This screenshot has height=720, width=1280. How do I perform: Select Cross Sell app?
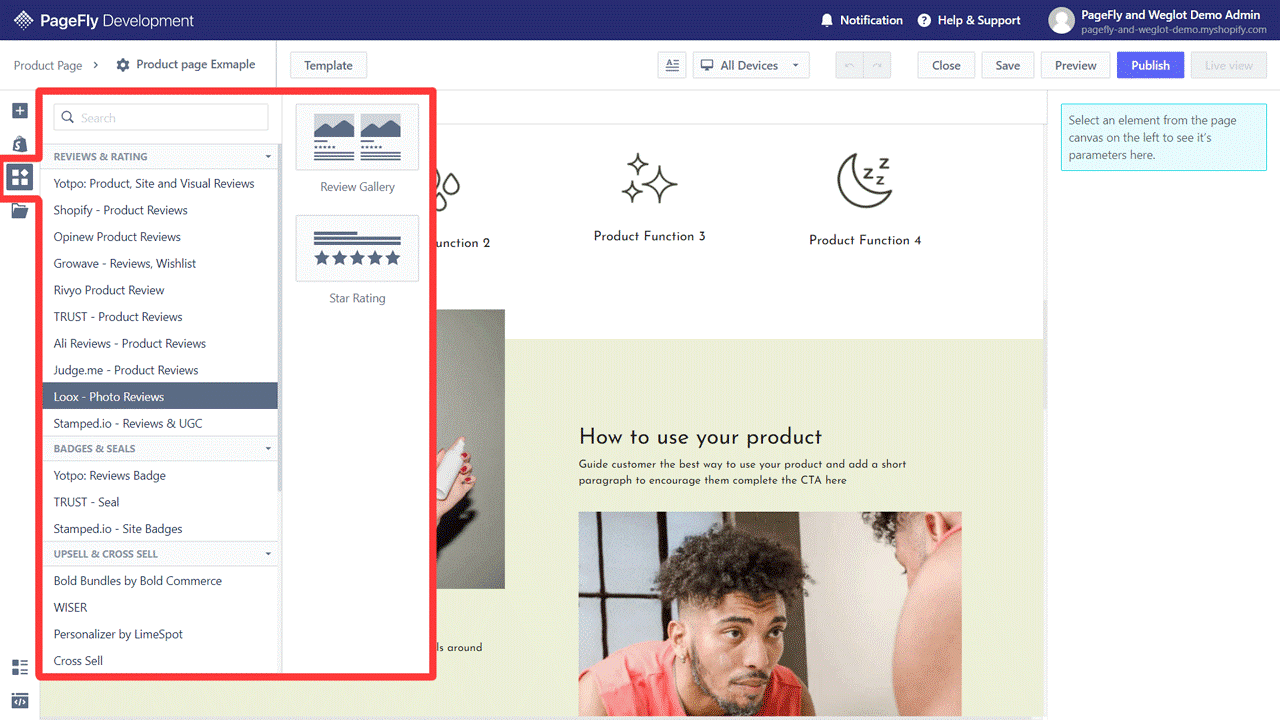click(160, 661)
